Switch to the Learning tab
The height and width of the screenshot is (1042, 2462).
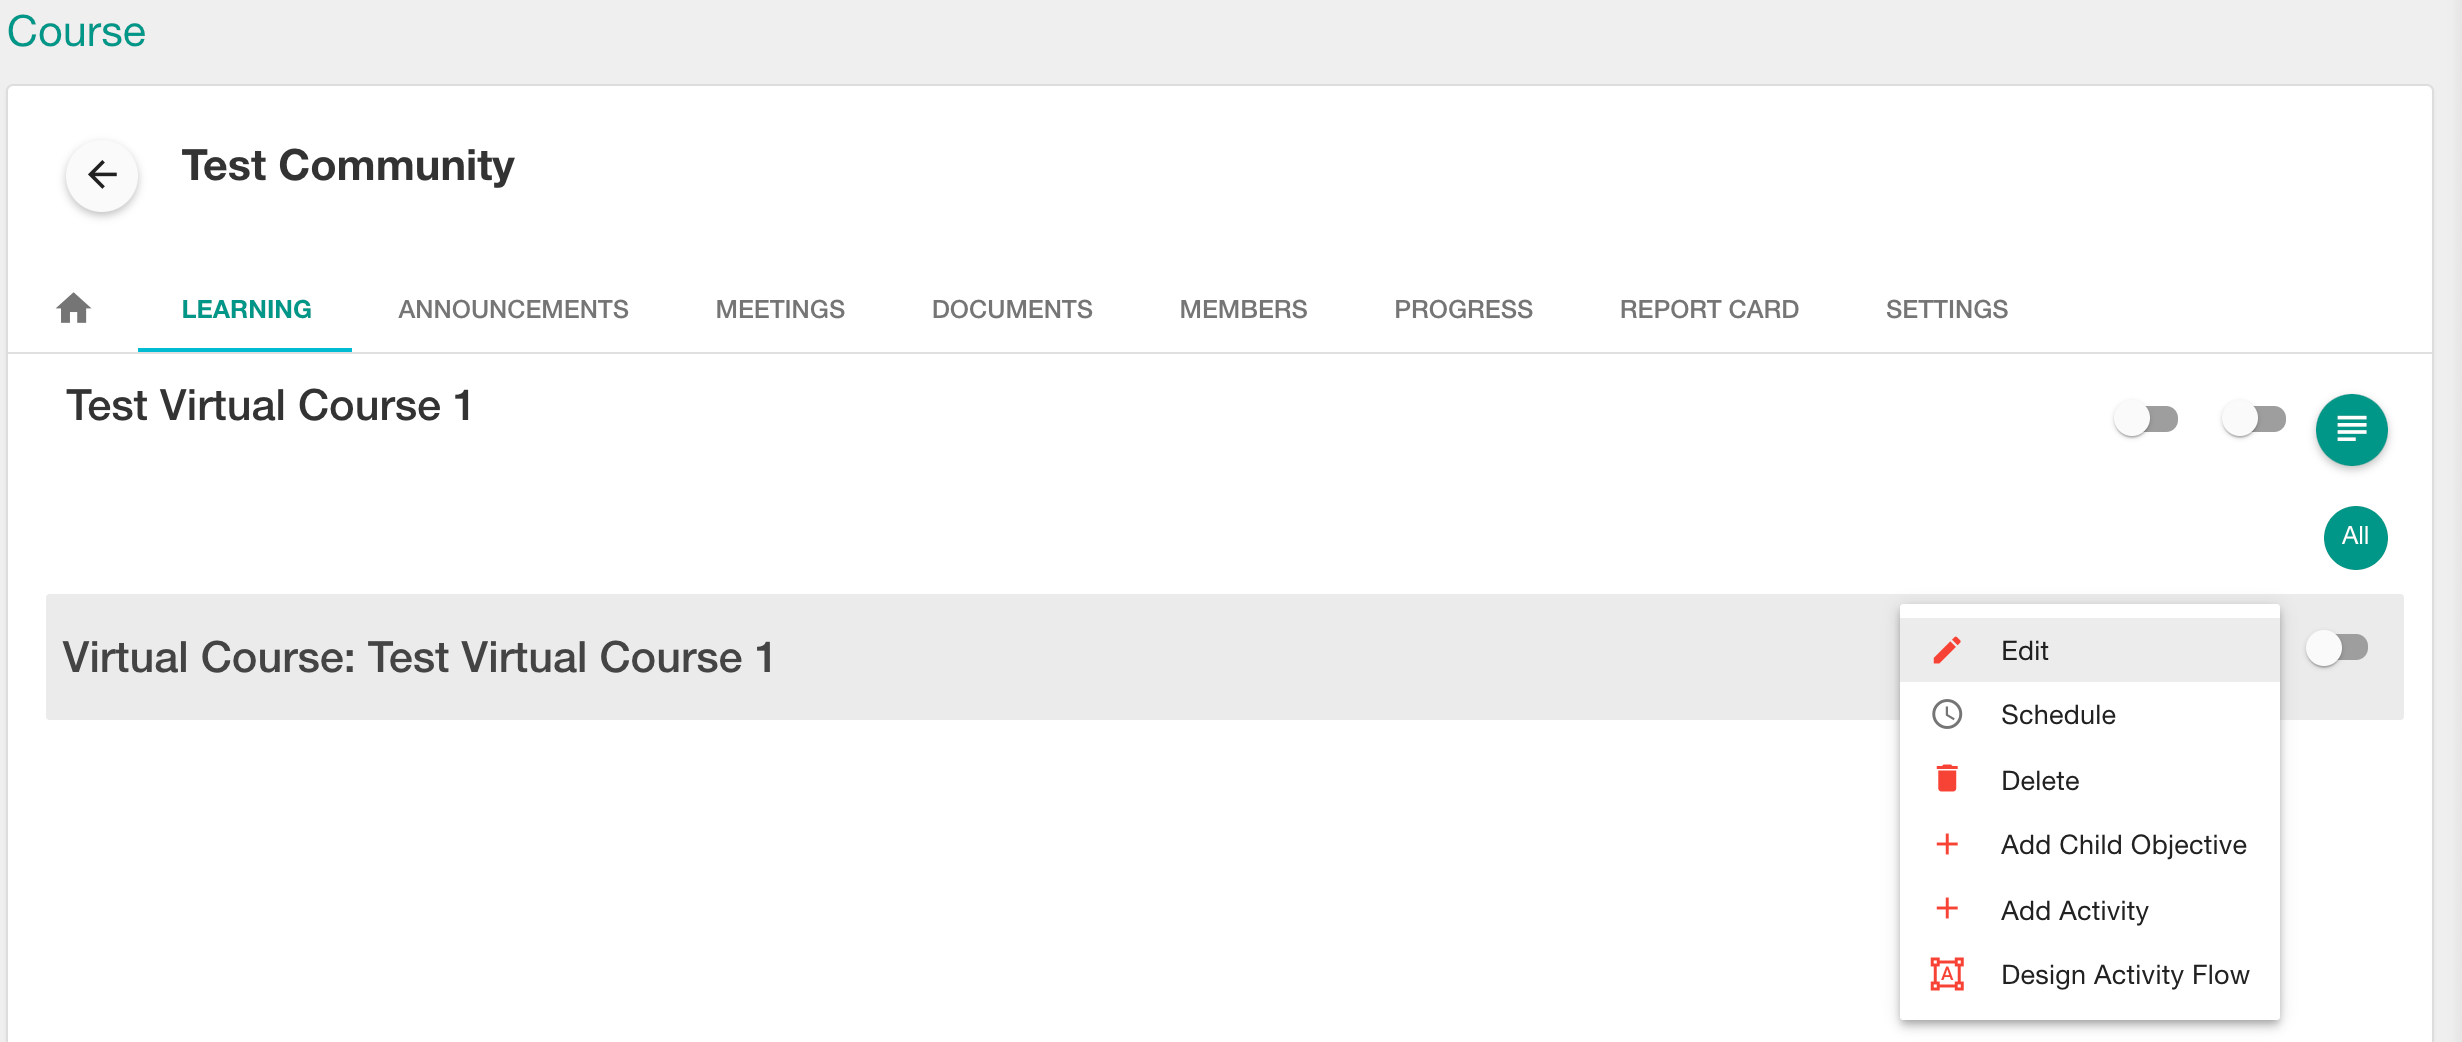[246, 309]
